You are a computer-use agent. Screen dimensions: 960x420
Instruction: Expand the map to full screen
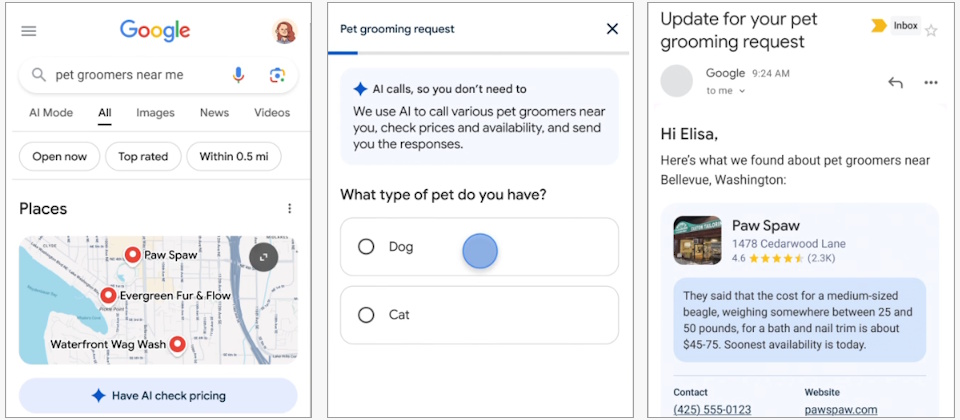click(264, 258)
